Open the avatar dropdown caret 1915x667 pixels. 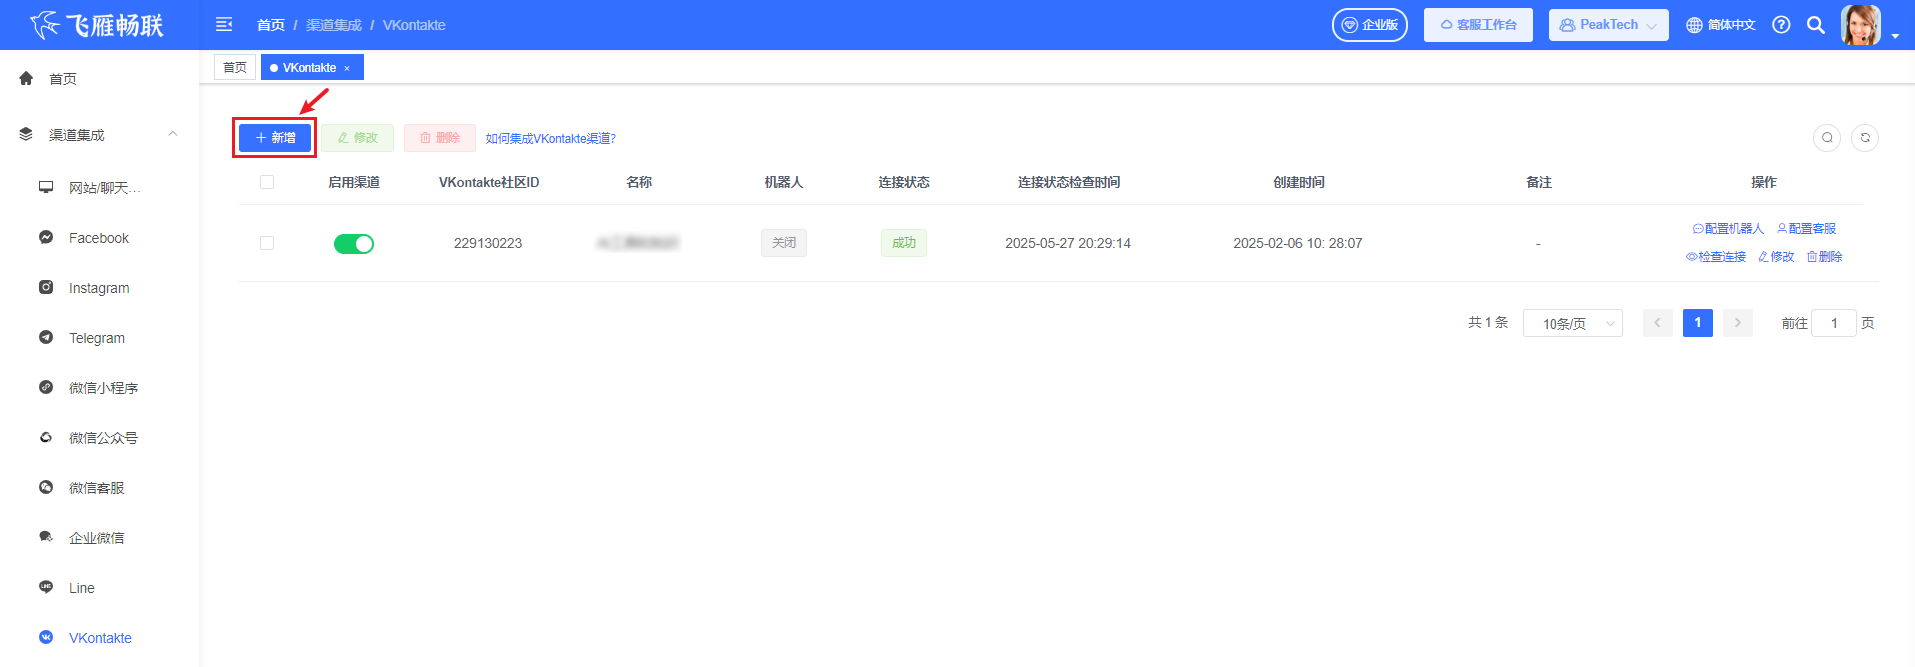tap(1895, 36)
